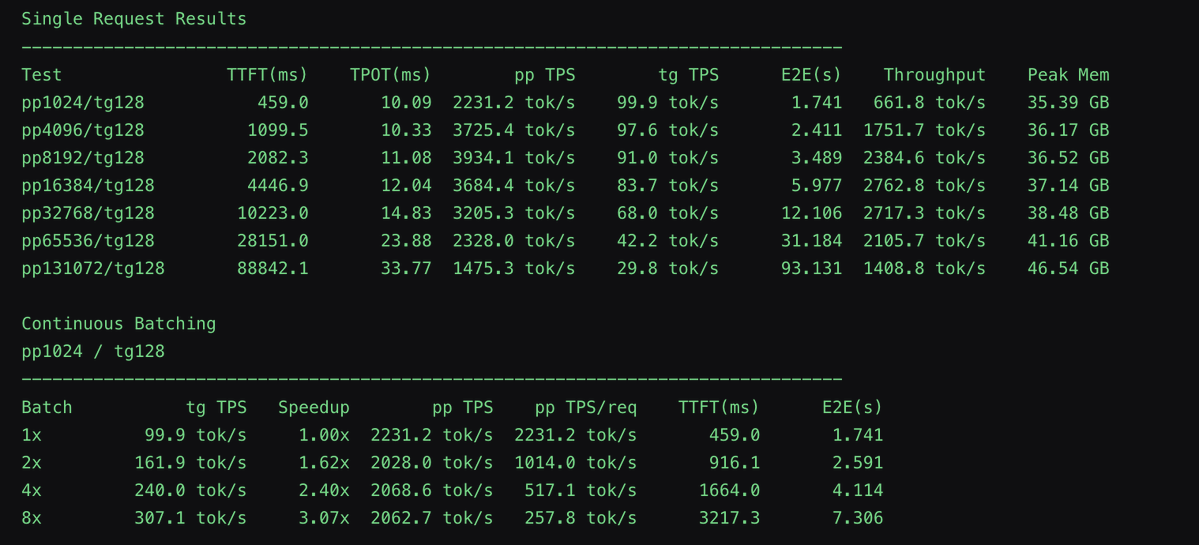Select the 'pp1024/tg128' test row label
The height and width of the screenshot is (545, 1199).
pyautogui.click(x=83, y=102)
